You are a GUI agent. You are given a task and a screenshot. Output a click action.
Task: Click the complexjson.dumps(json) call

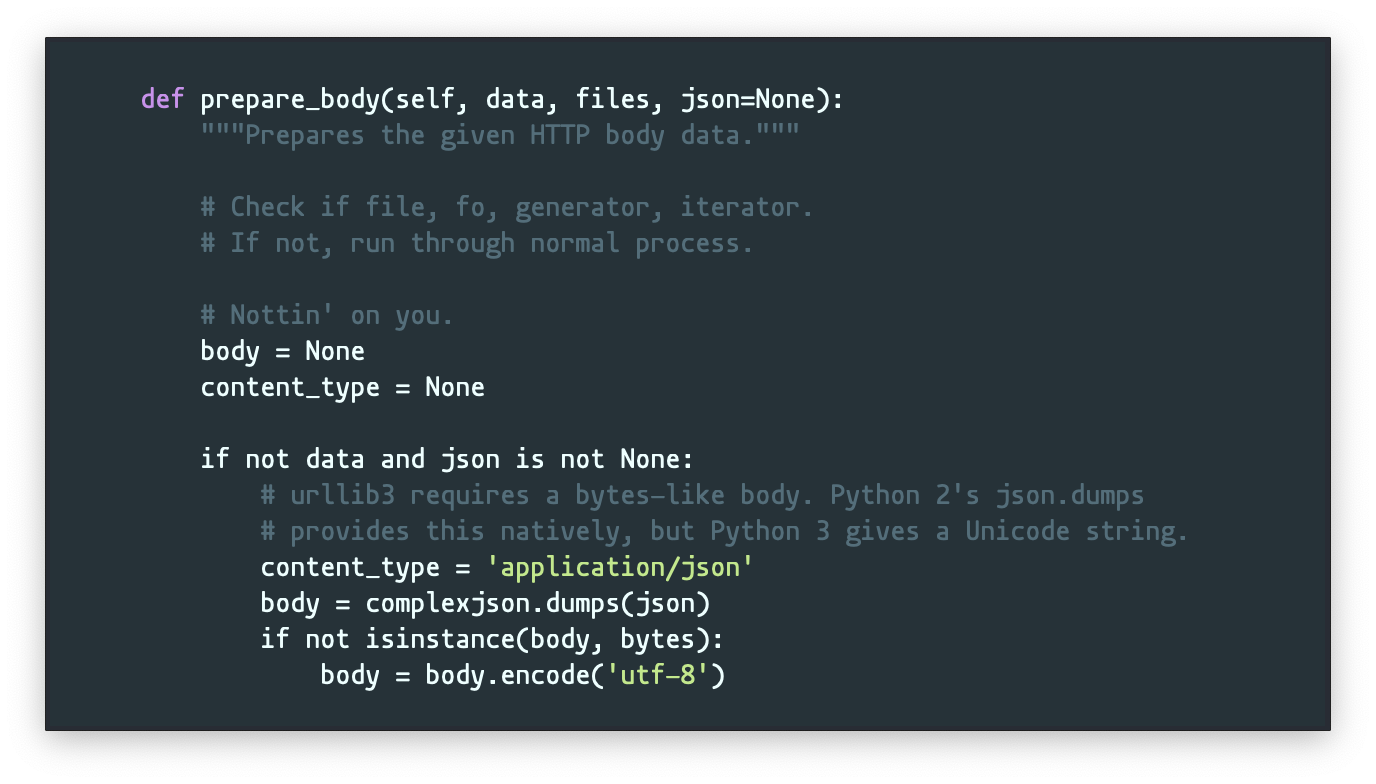537,603
